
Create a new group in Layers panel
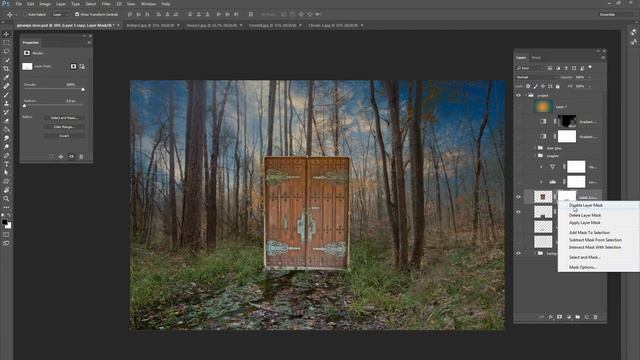pos(578,317)
